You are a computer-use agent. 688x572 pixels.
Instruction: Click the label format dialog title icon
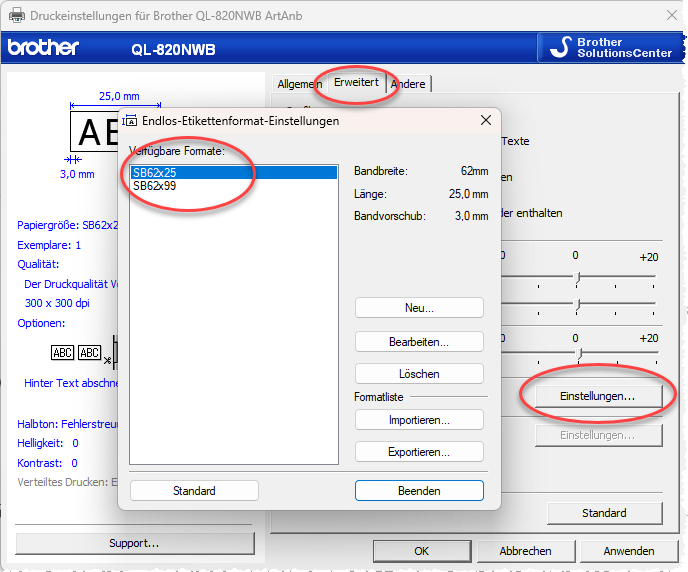129,121
